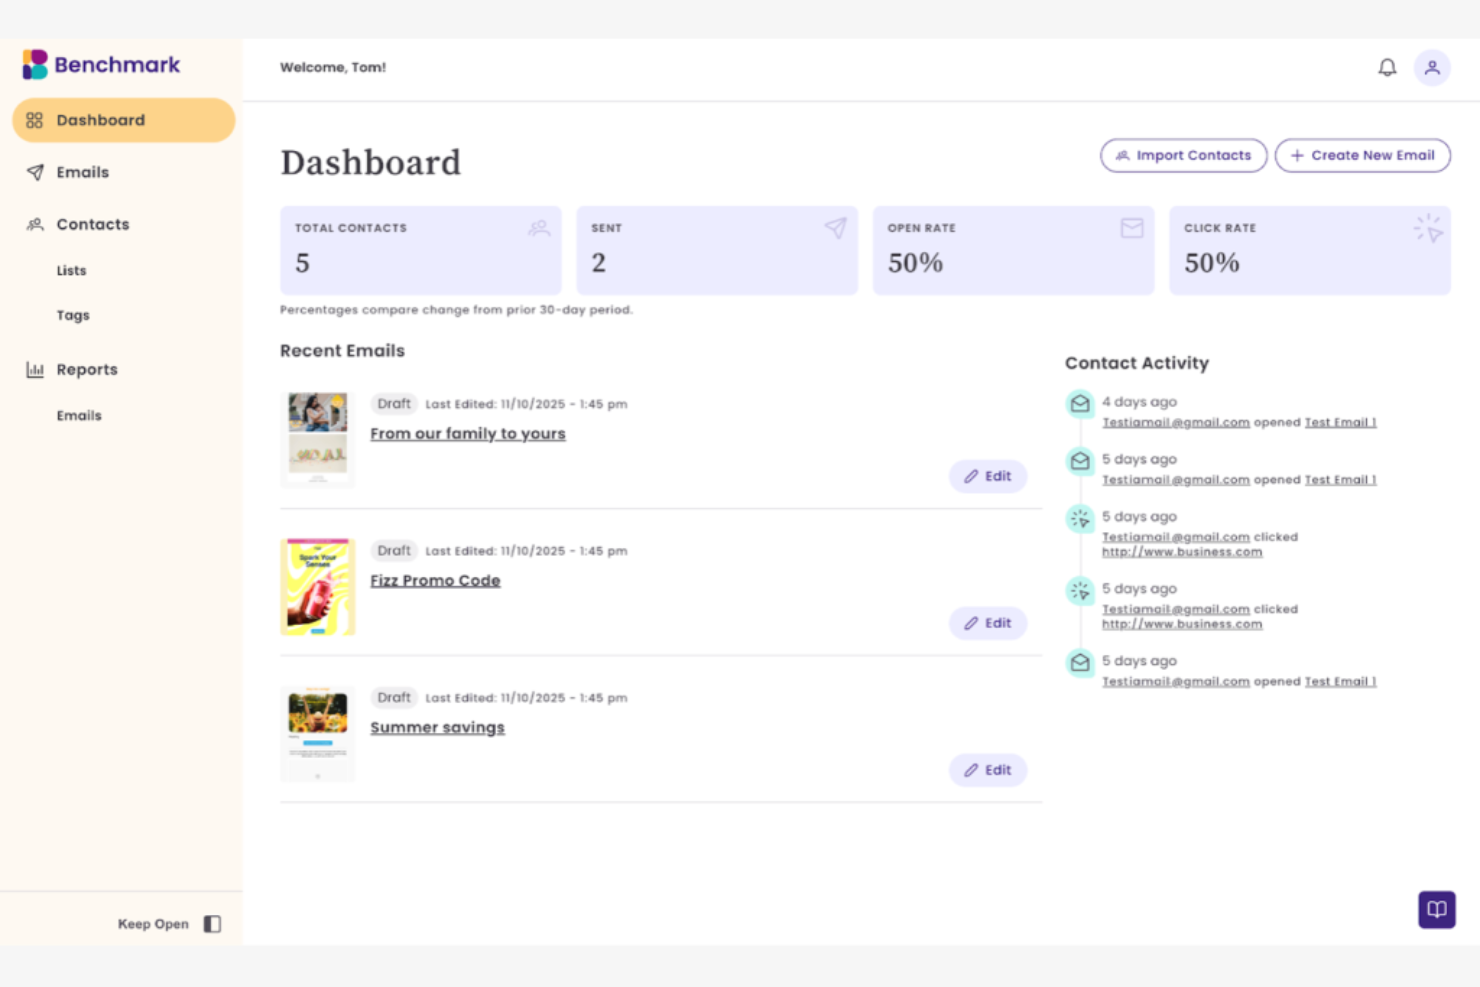Click Create New Email
Image resolution: width=1480 pixels, height=987 pixels.
tap(1363, 155)
